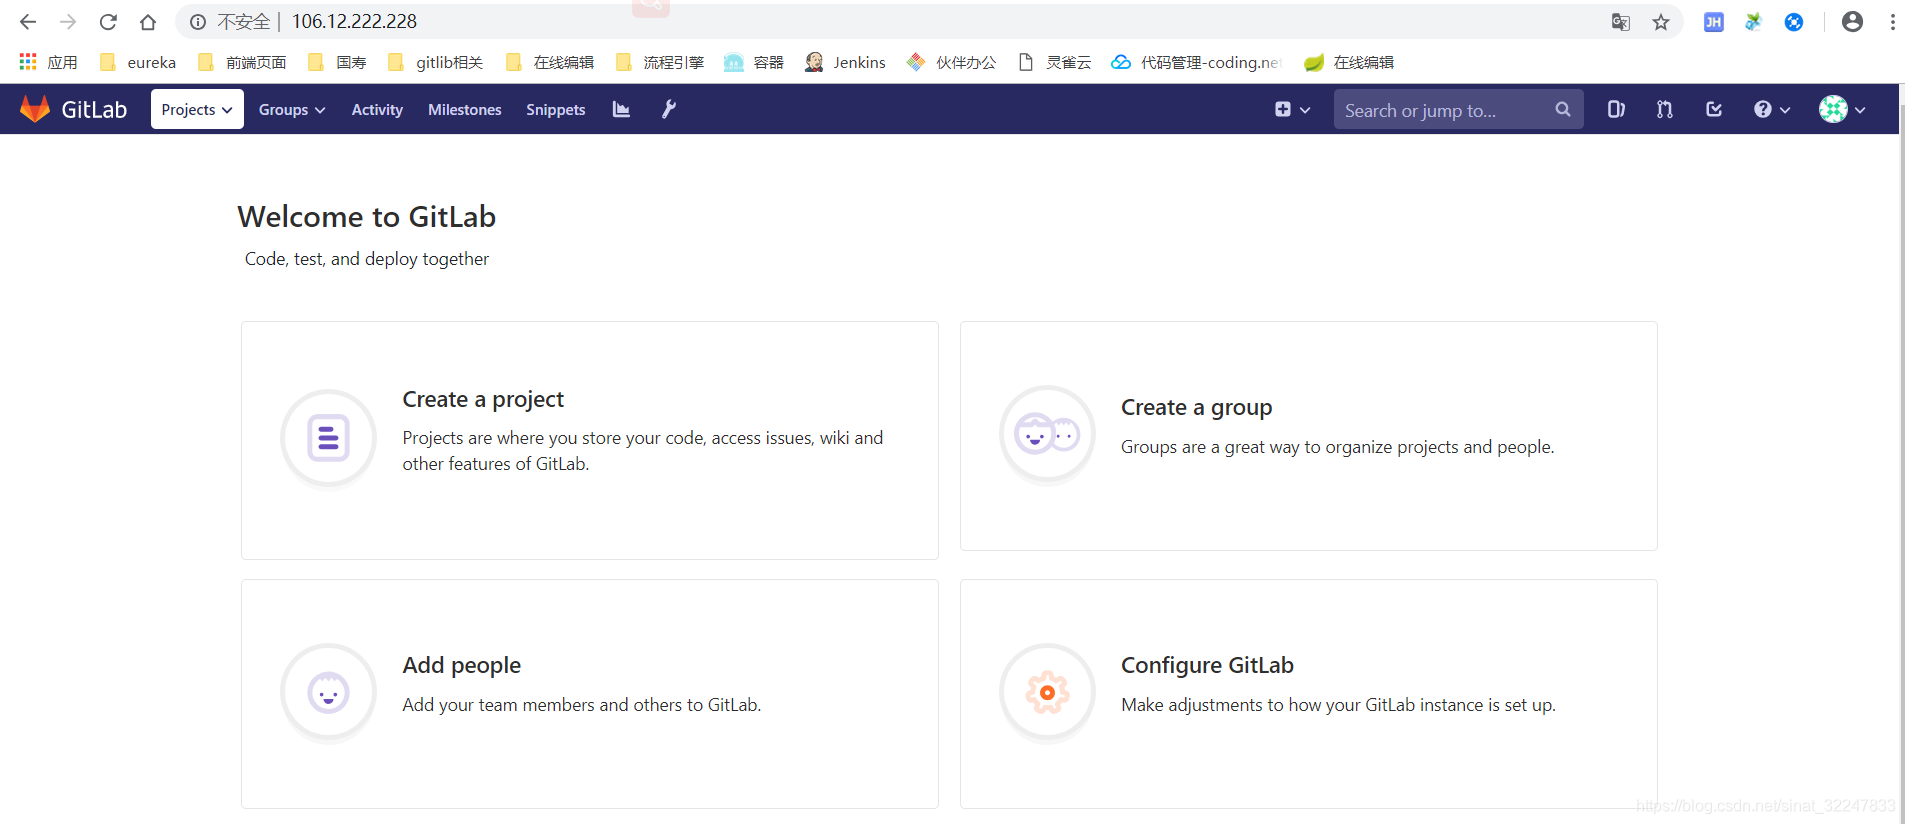
Task: Open the 容器 bookmark
Action: pyautogui.click(x=754, y=62)
